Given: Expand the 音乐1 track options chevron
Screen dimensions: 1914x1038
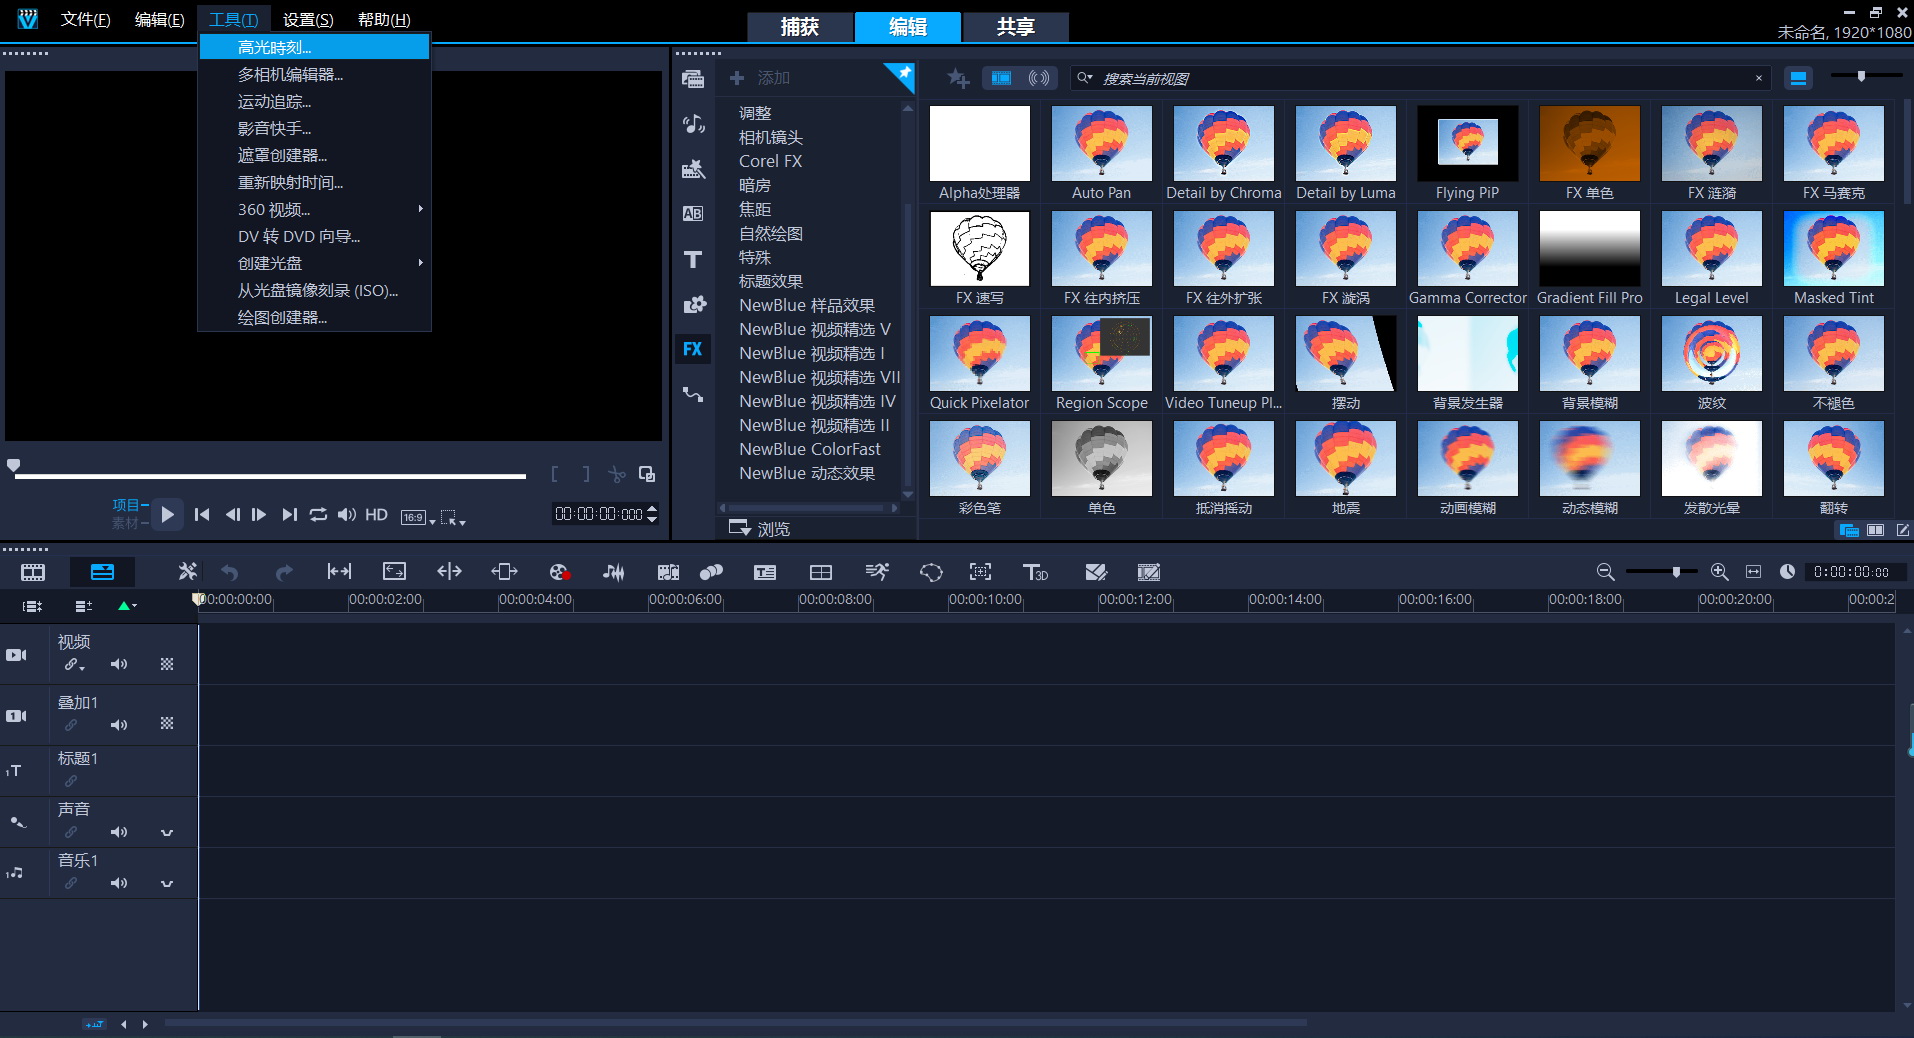Looking at the screenshot, I should 167,883.
